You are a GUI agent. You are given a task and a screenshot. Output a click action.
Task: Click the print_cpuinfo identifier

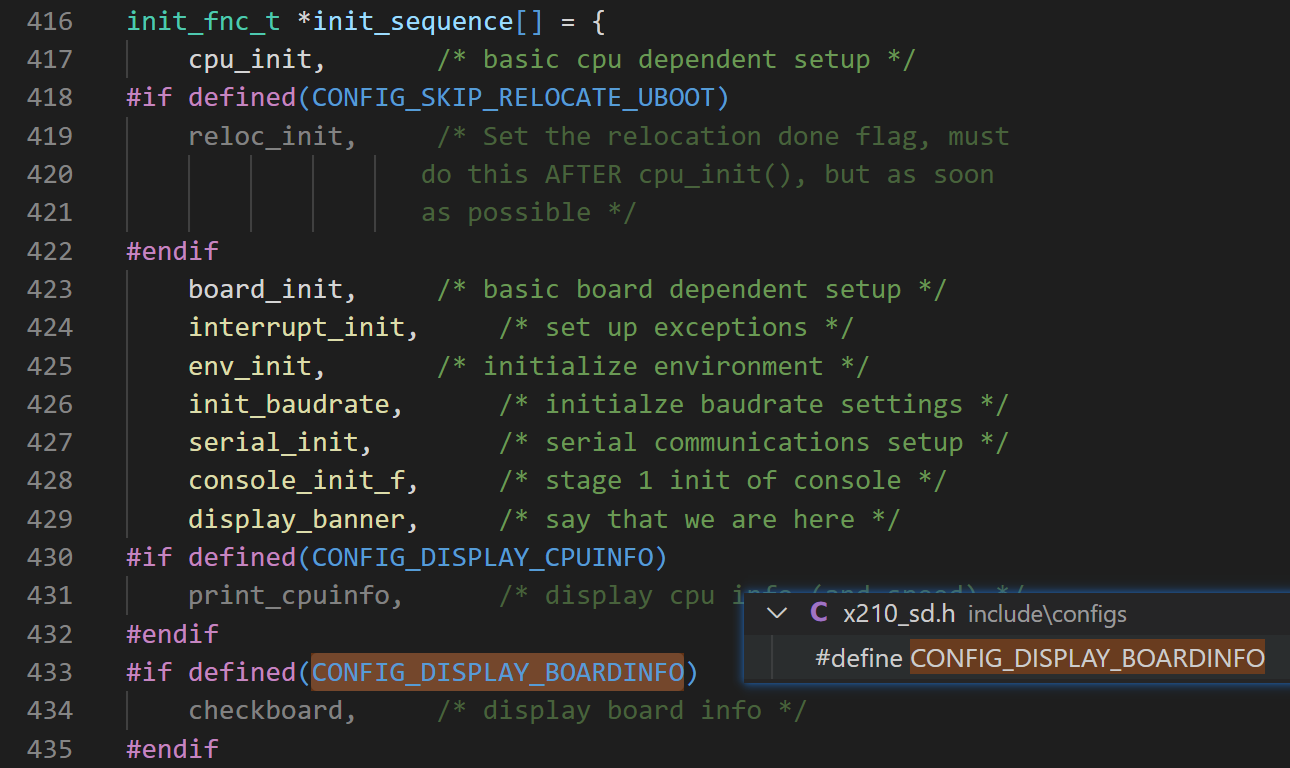288,596
